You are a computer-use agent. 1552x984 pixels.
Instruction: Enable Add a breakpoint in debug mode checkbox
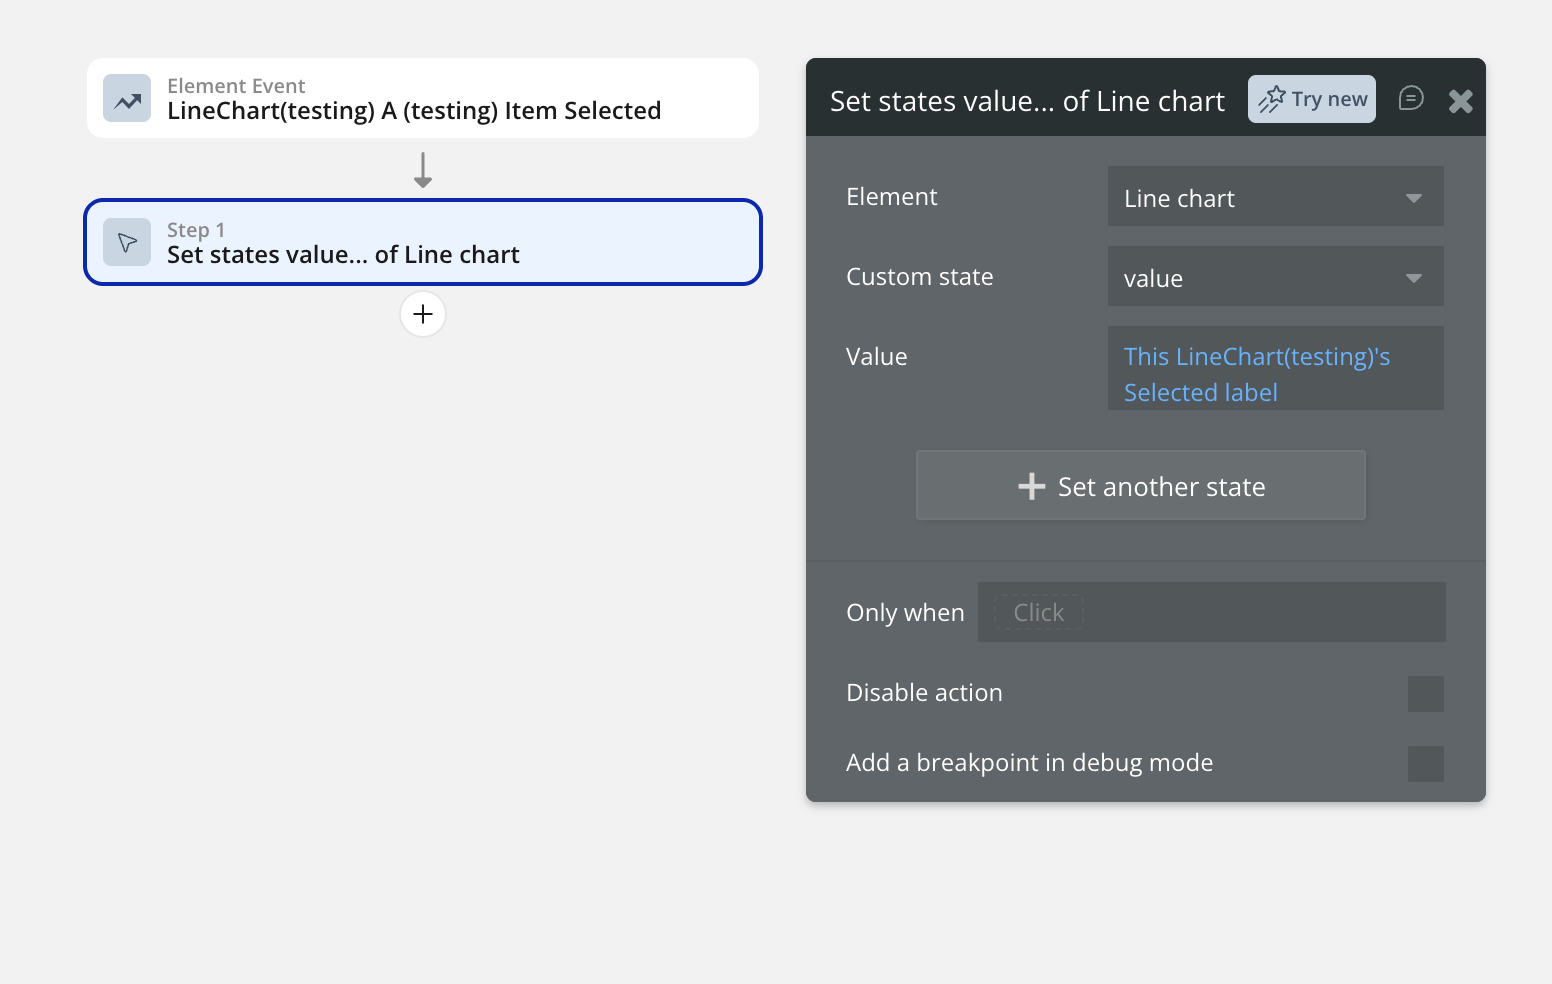1426,764
